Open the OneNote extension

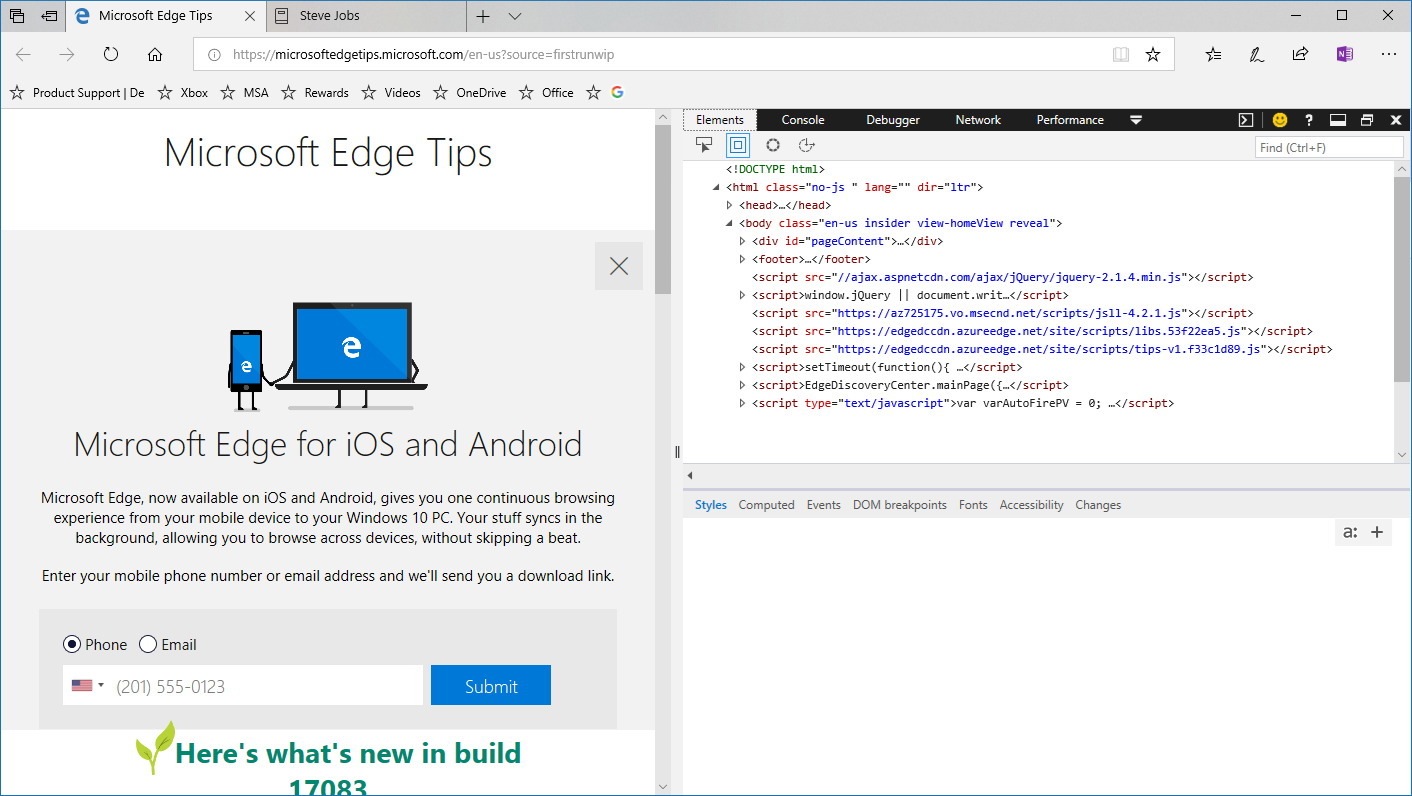click(1344, 54)
